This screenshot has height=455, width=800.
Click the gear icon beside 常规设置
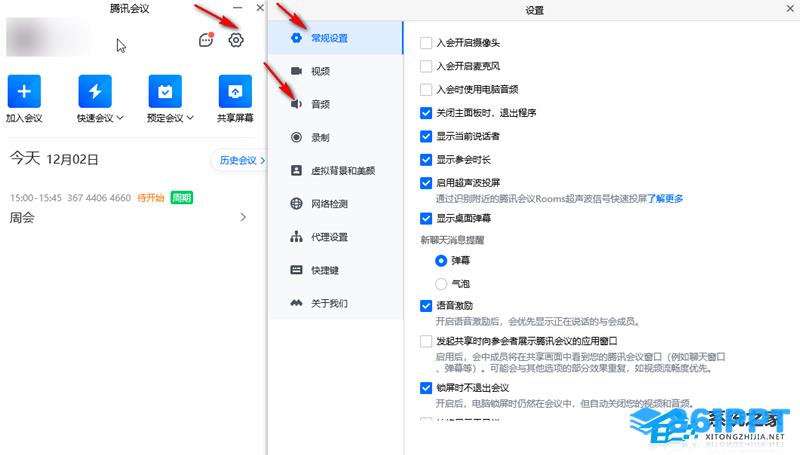click(x=296, y=38)
